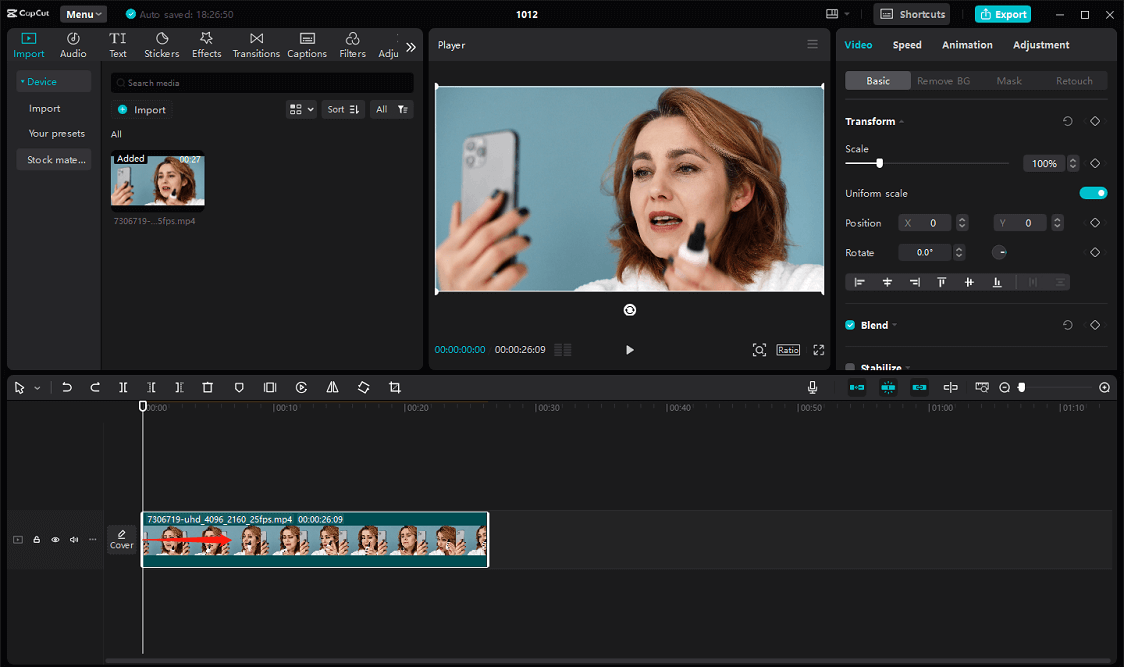Expand more tabs with double chevron
The image size is (1124, 667).
pyautogui.click(x=411, y=47)
